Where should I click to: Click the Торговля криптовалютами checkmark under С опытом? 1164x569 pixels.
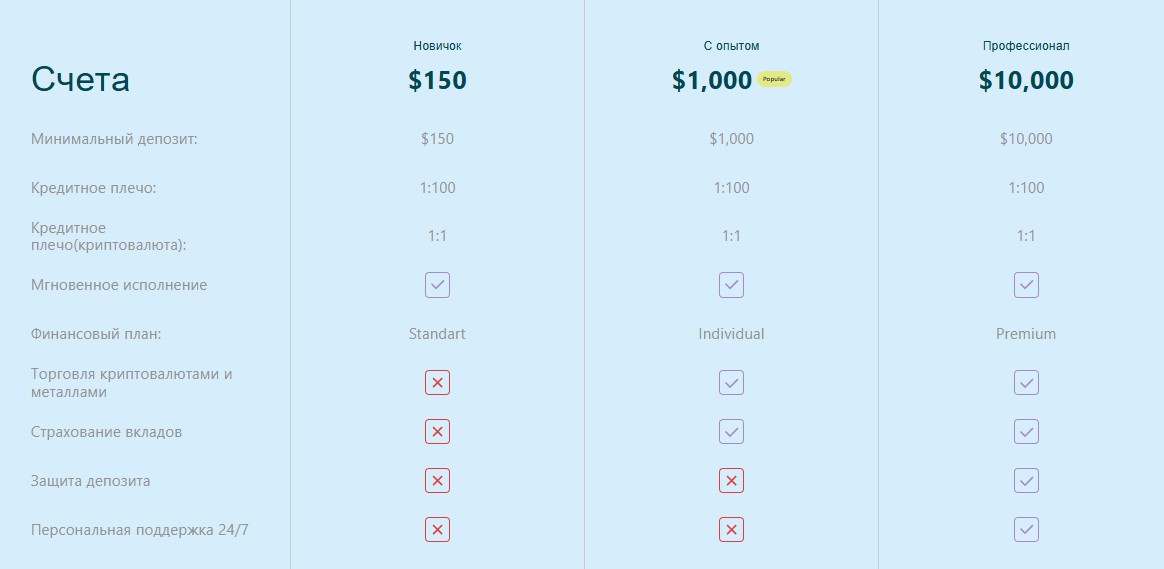(x=731, y=383)
